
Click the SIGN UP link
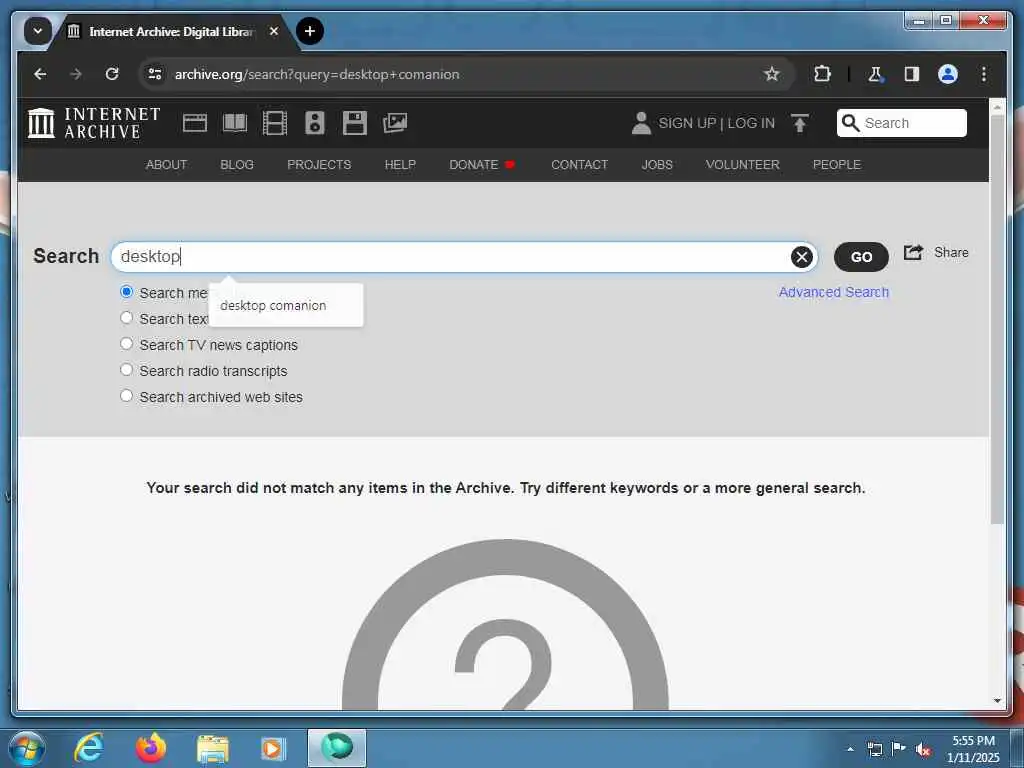pyautogui.click(x=687, y=123)
